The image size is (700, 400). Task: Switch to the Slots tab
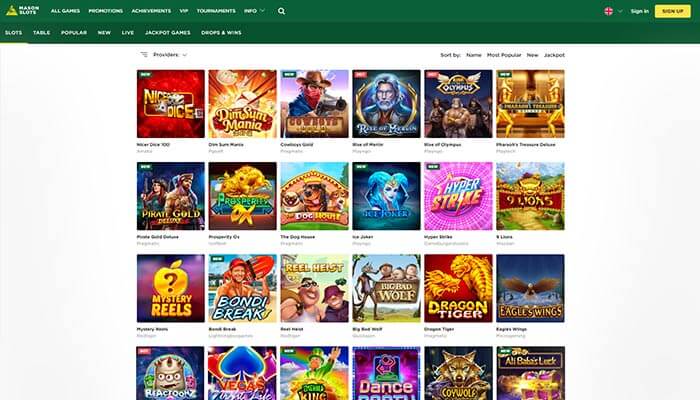(x=13, y=33)
